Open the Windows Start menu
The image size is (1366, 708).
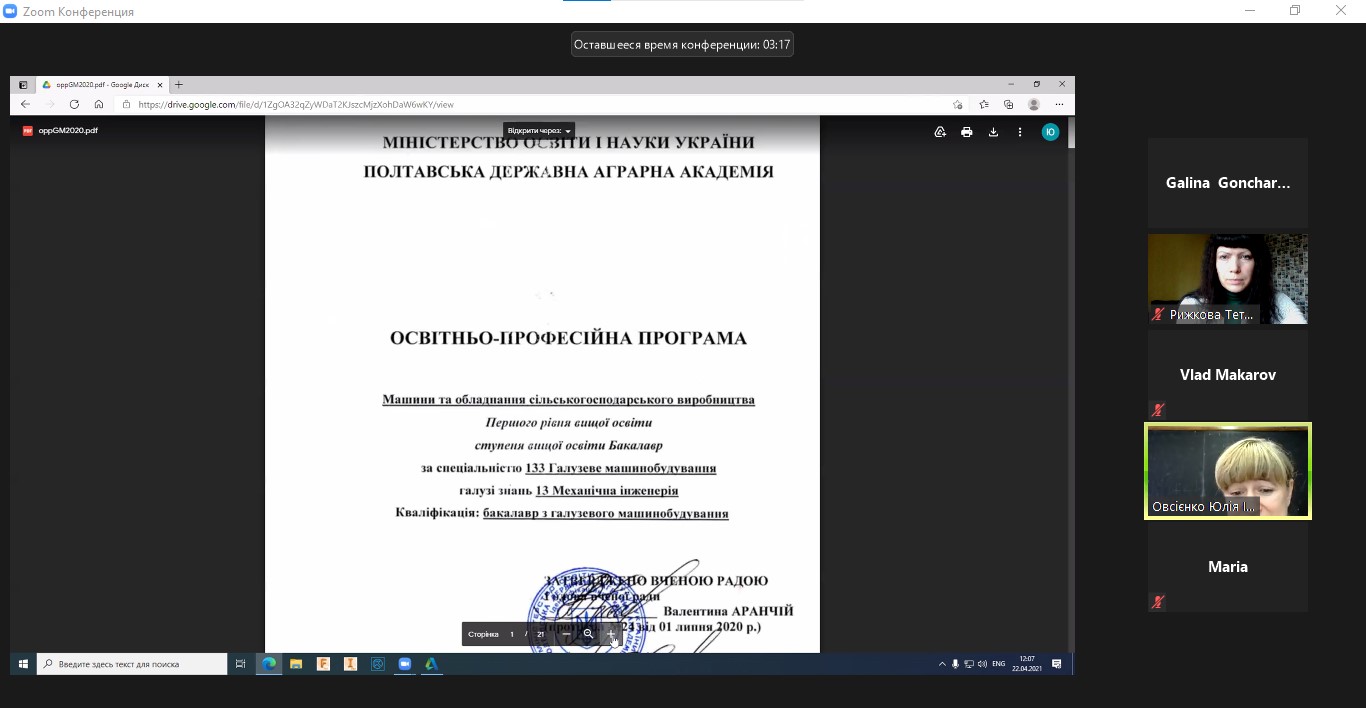click(x=23, y=664)
